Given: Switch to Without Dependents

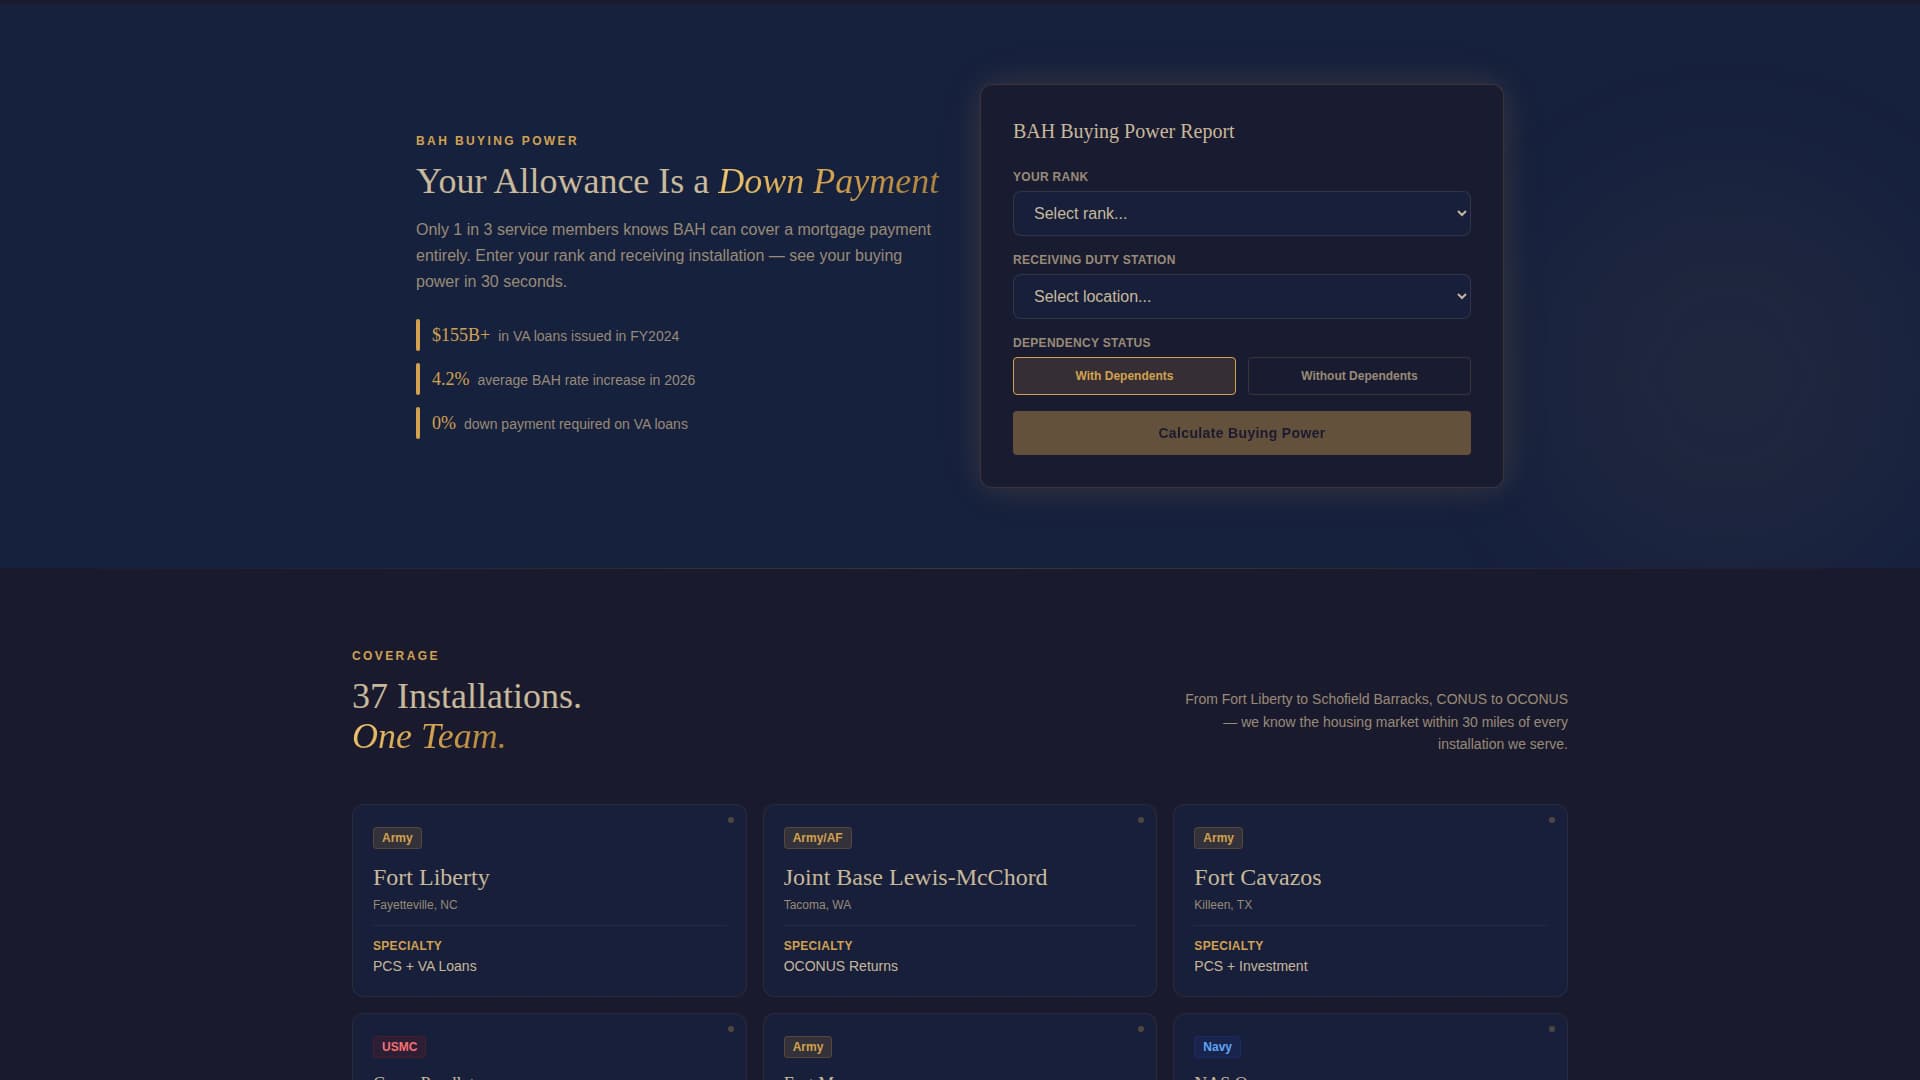Looking at the screenshot, I should [1359, 375].
